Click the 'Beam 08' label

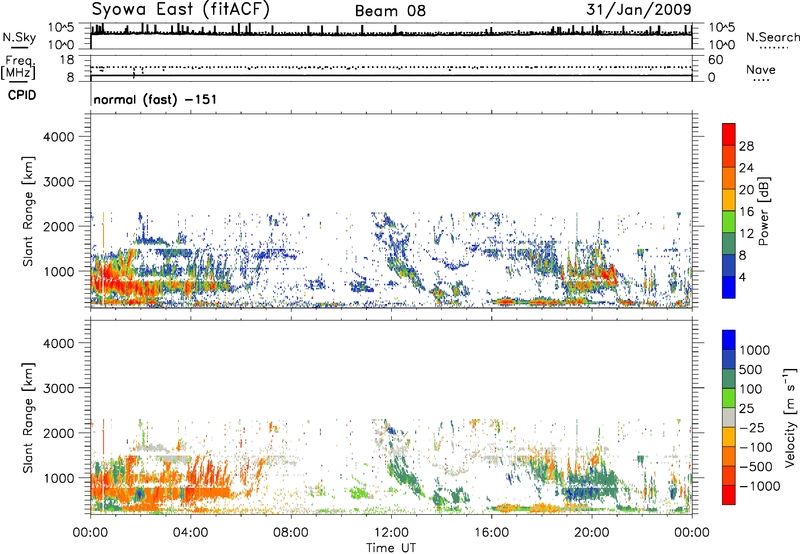click(390, 11)
